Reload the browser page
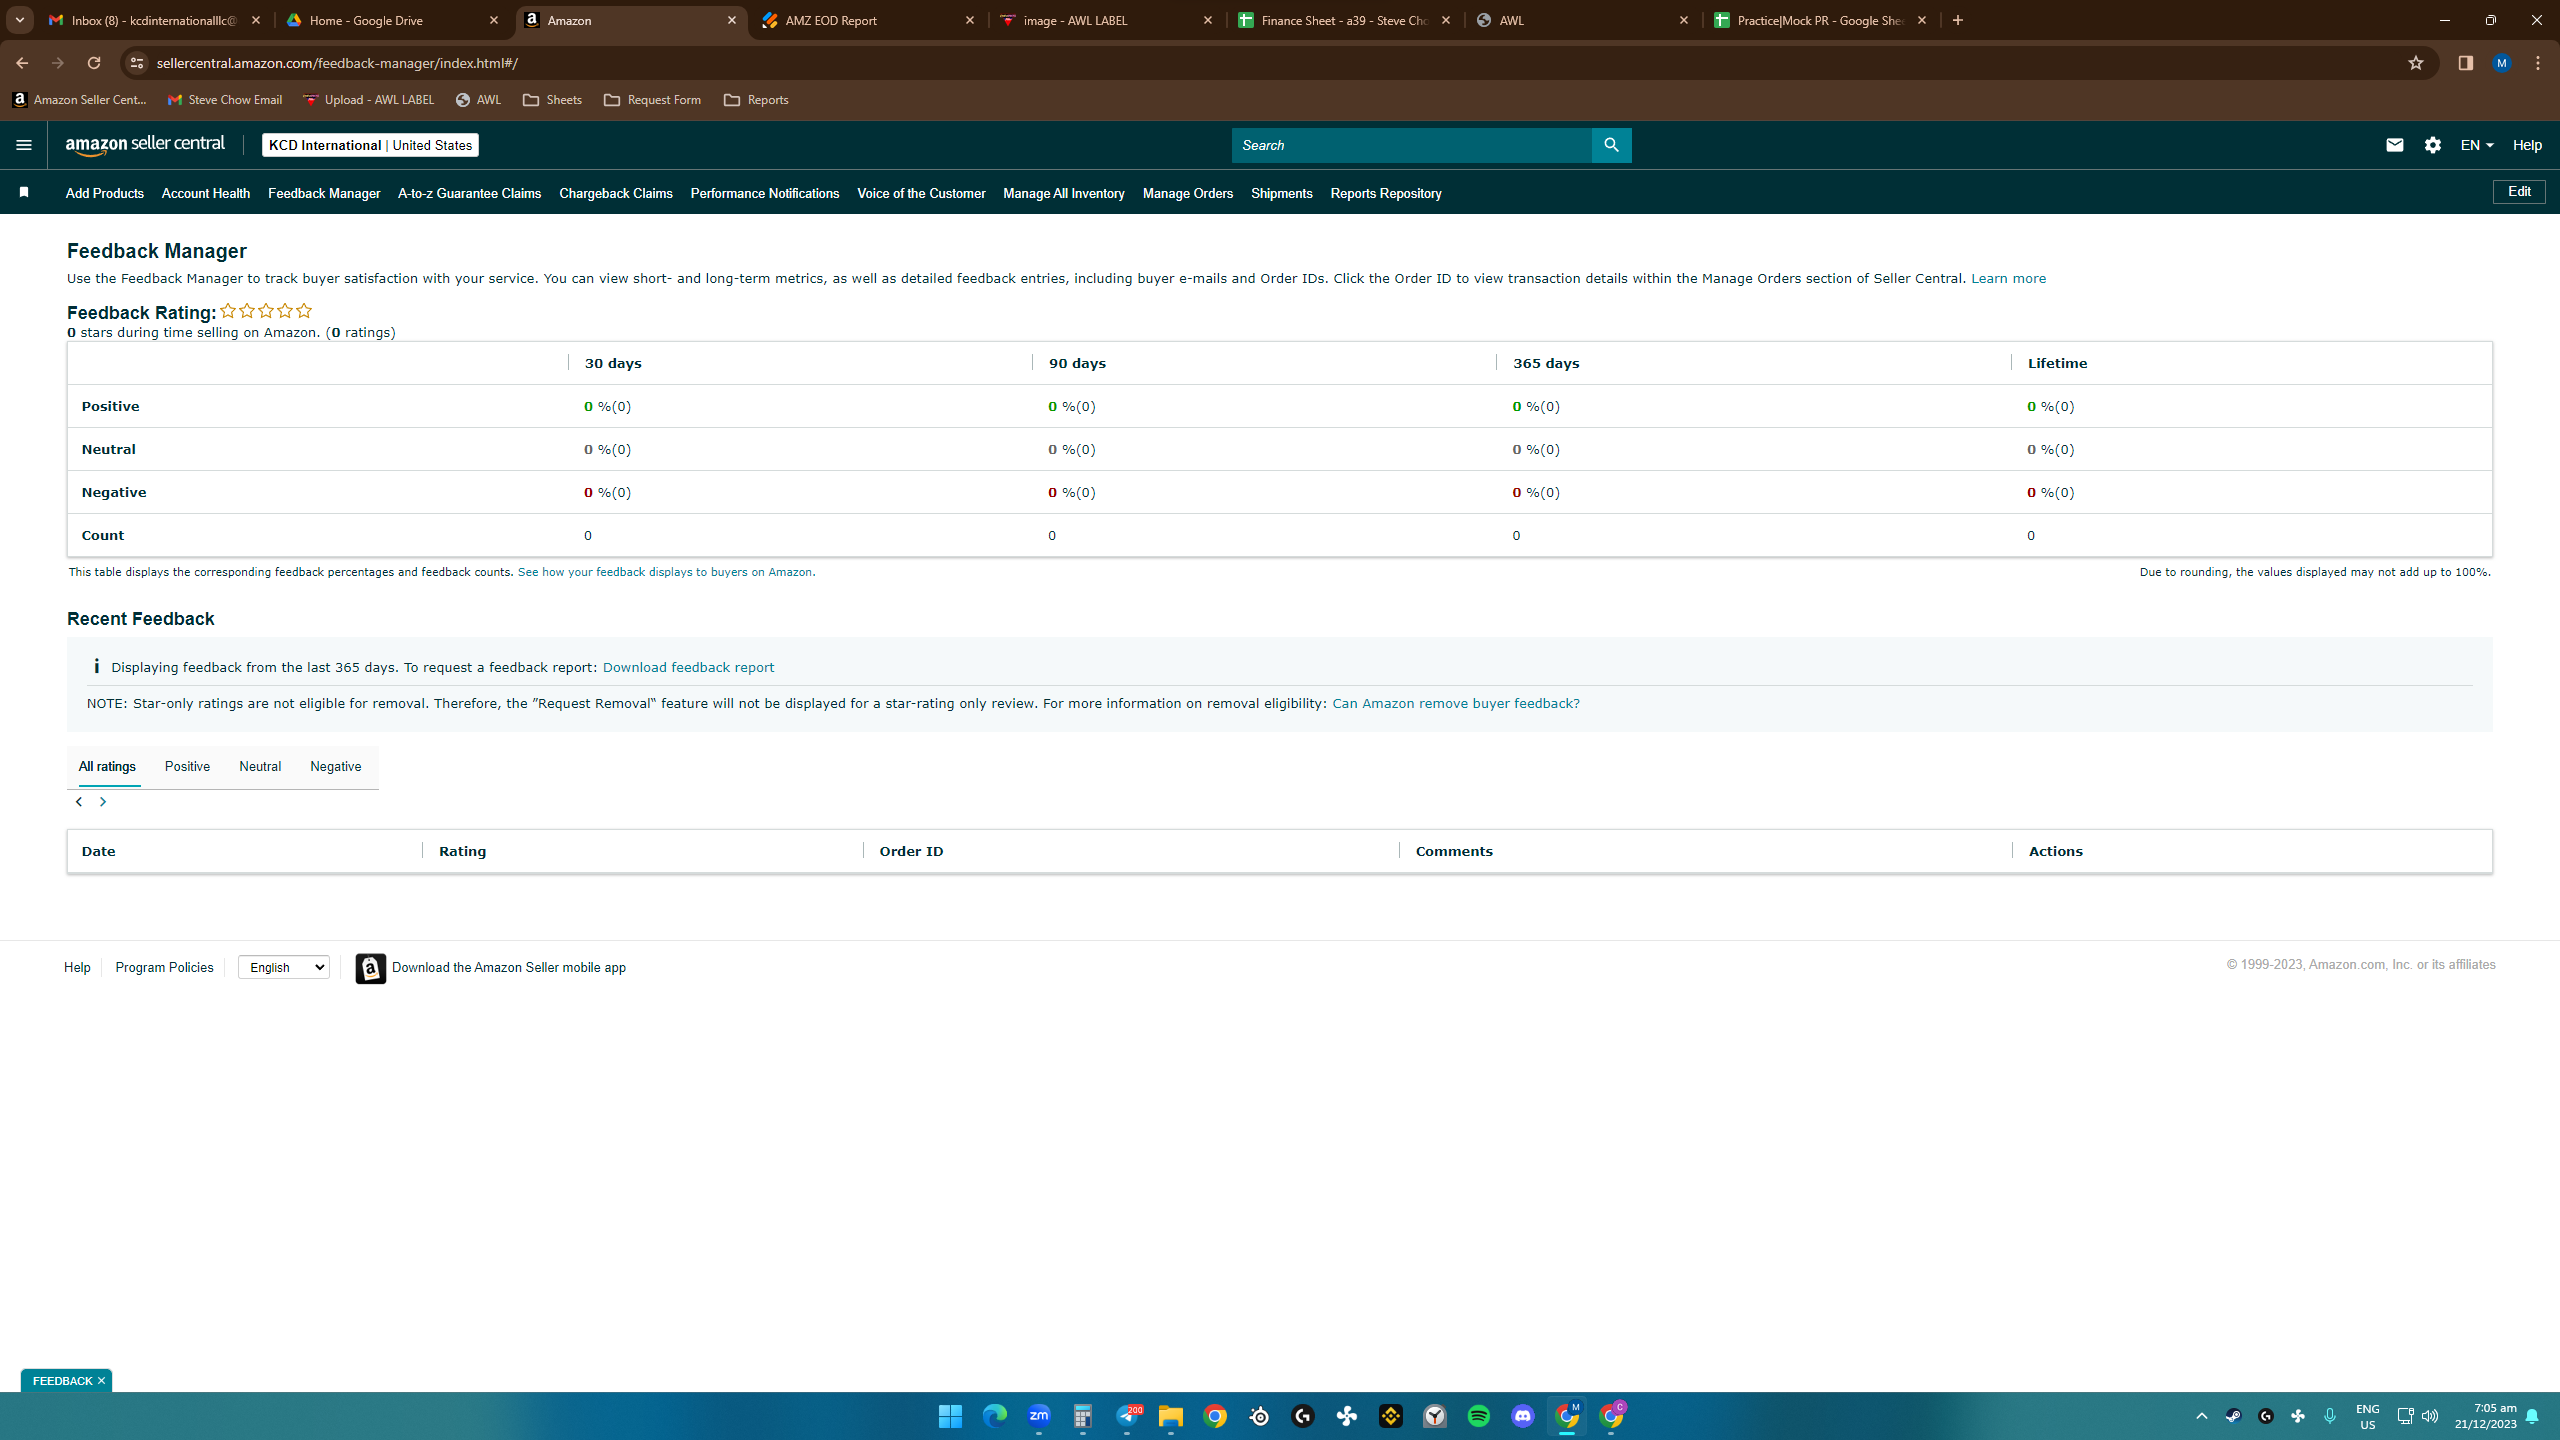Viewport: 2560px width, 1440px height. [94, 63]
